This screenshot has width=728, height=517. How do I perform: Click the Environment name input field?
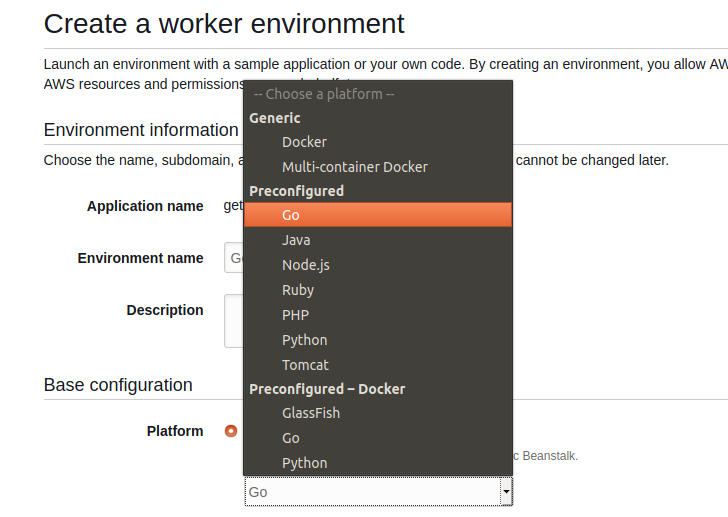coord(234,258)
